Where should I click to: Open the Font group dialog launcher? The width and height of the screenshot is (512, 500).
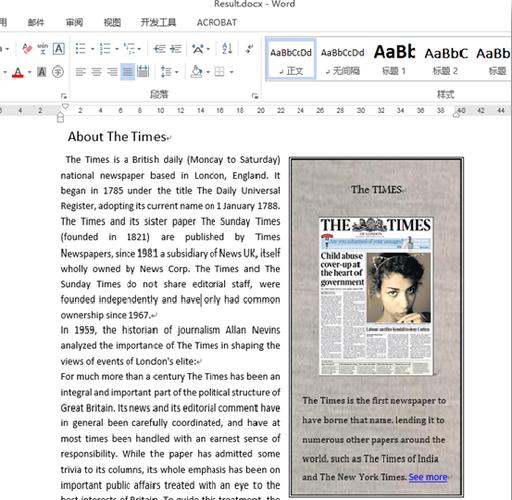64,96
